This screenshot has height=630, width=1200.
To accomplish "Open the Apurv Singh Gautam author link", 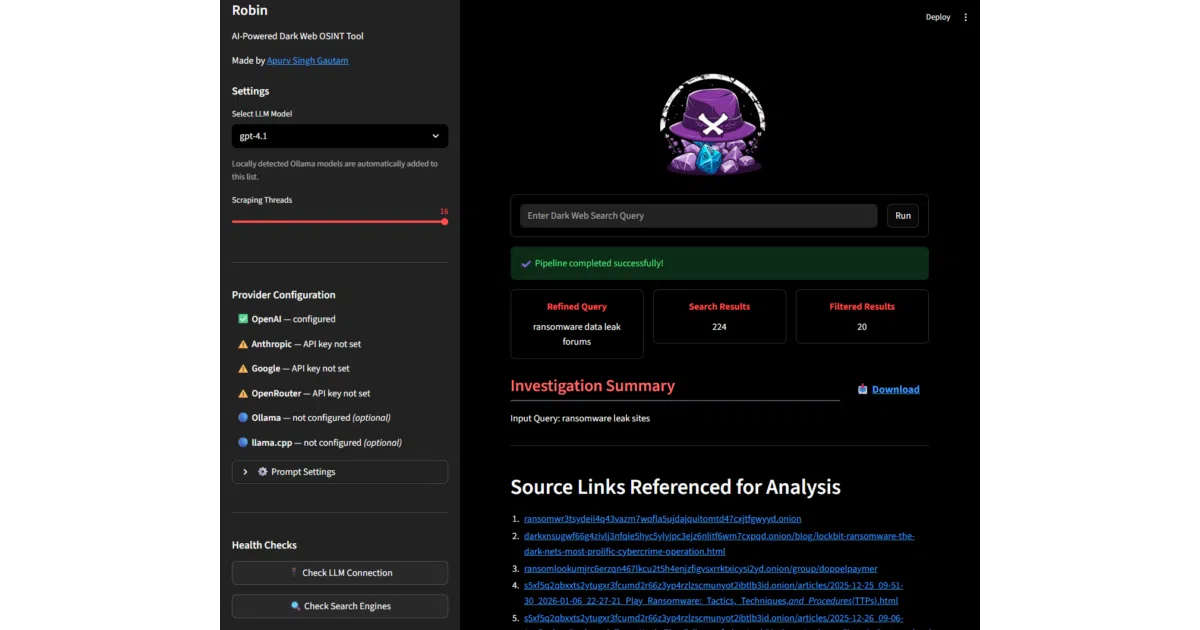I will 308,61.
